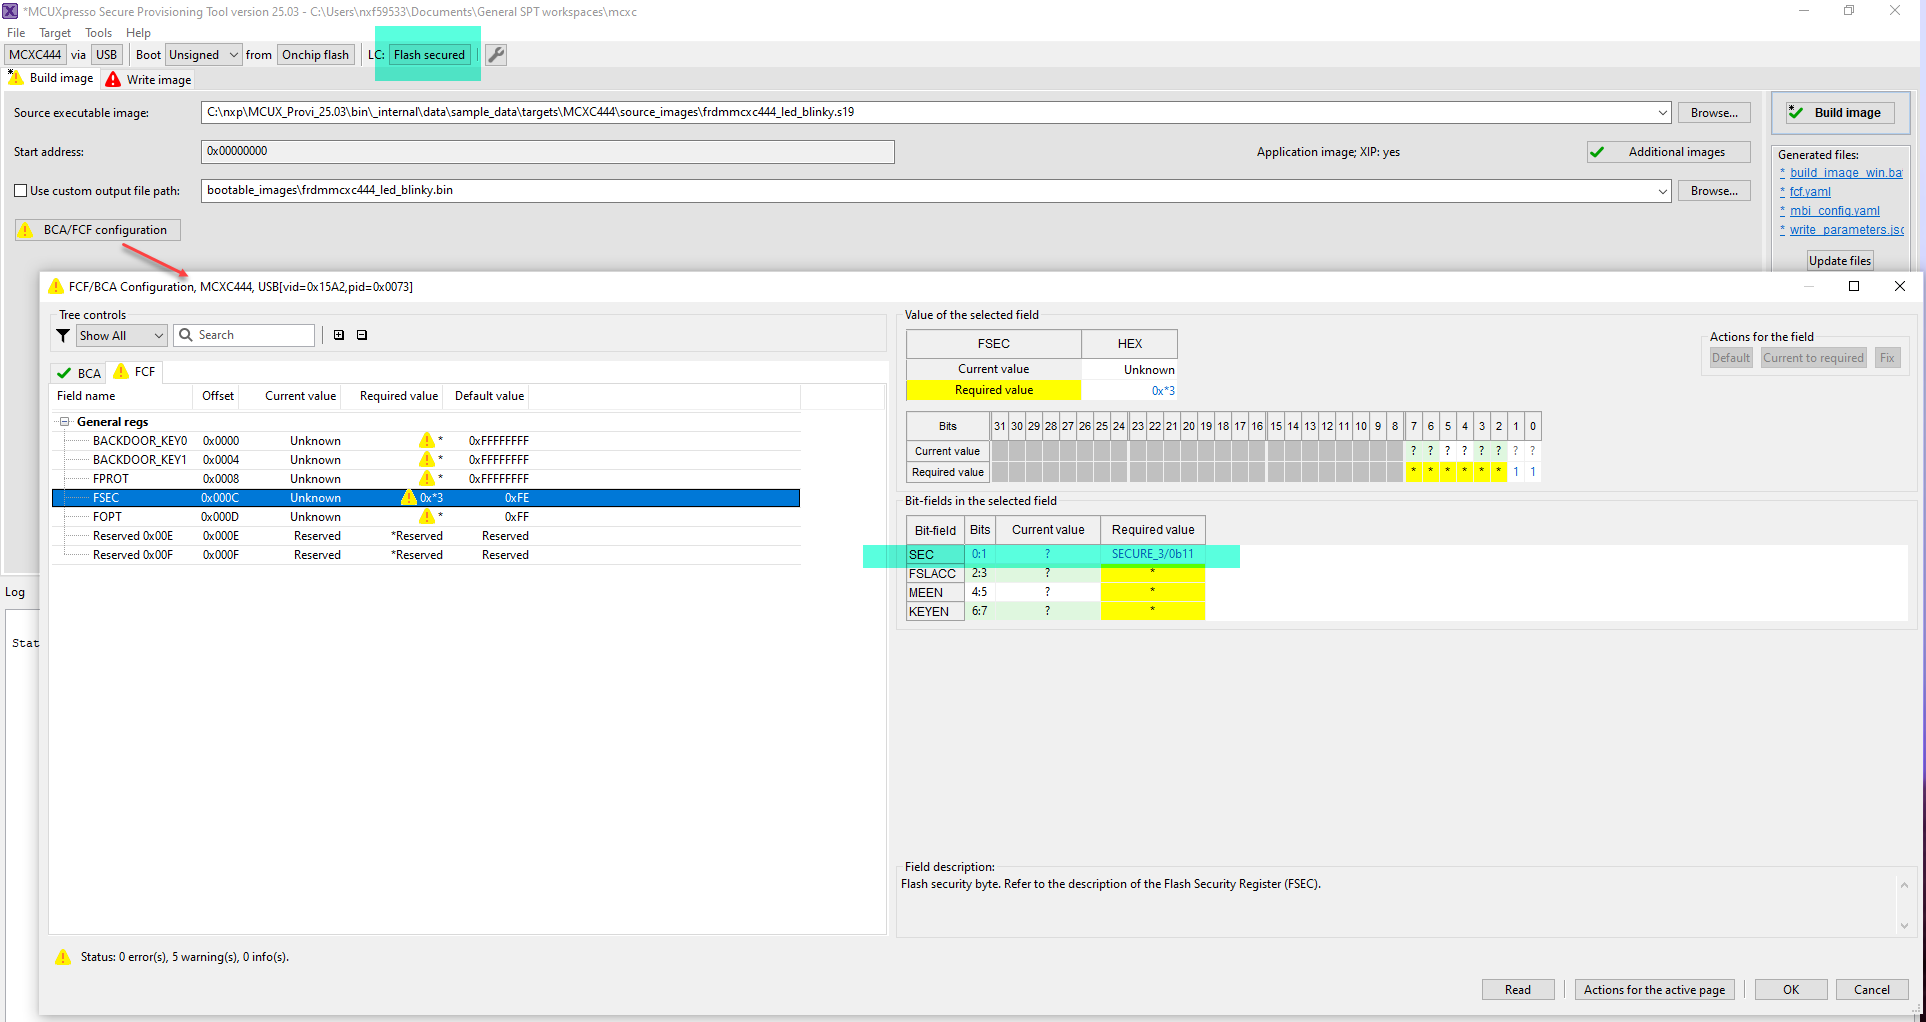Click SECURE_3/0b11 required value cell
Screen dimensions: 1926x1022
[x=1152, y=554]
